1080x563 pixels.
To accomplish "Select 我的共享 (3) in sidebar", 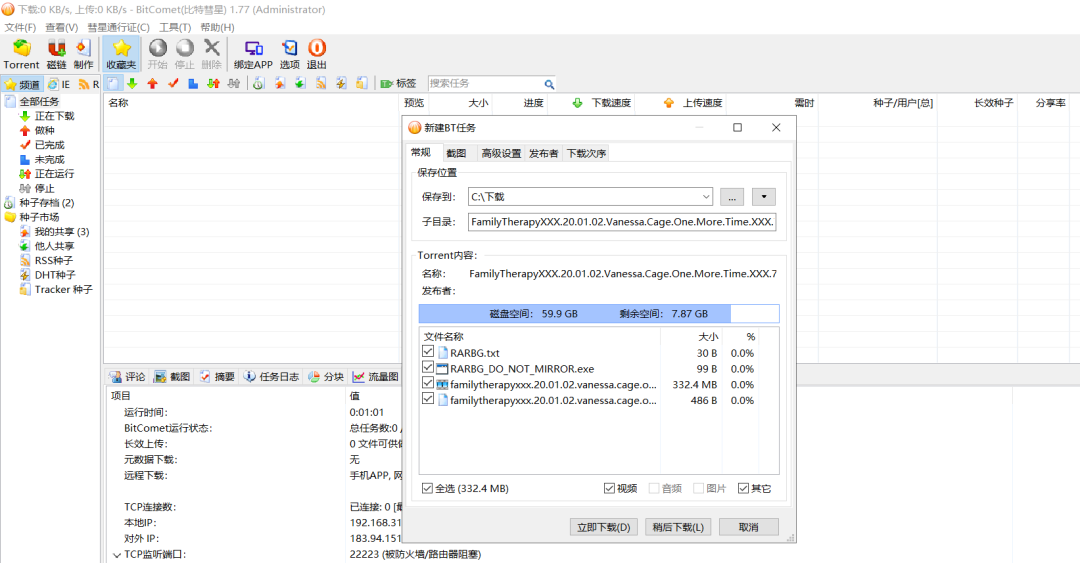I will point(62,232).
